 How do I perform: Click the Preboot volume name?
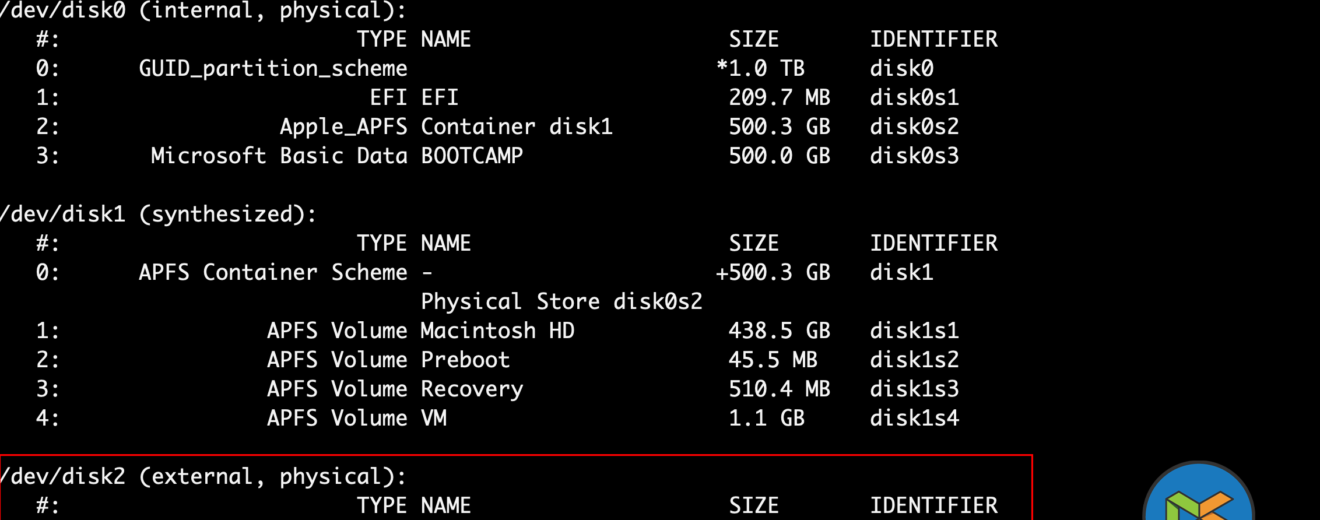coord(465,360)
